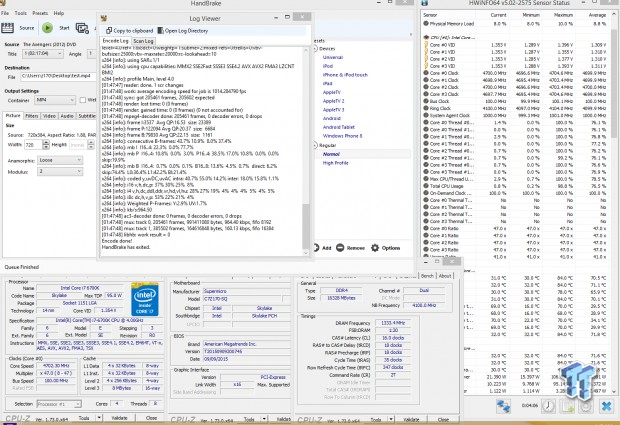This screenshot has height=425, width=620.
Task: Click the Tools dropdown arrow in third CPU-Z window
Action: (x=391, y=419)
